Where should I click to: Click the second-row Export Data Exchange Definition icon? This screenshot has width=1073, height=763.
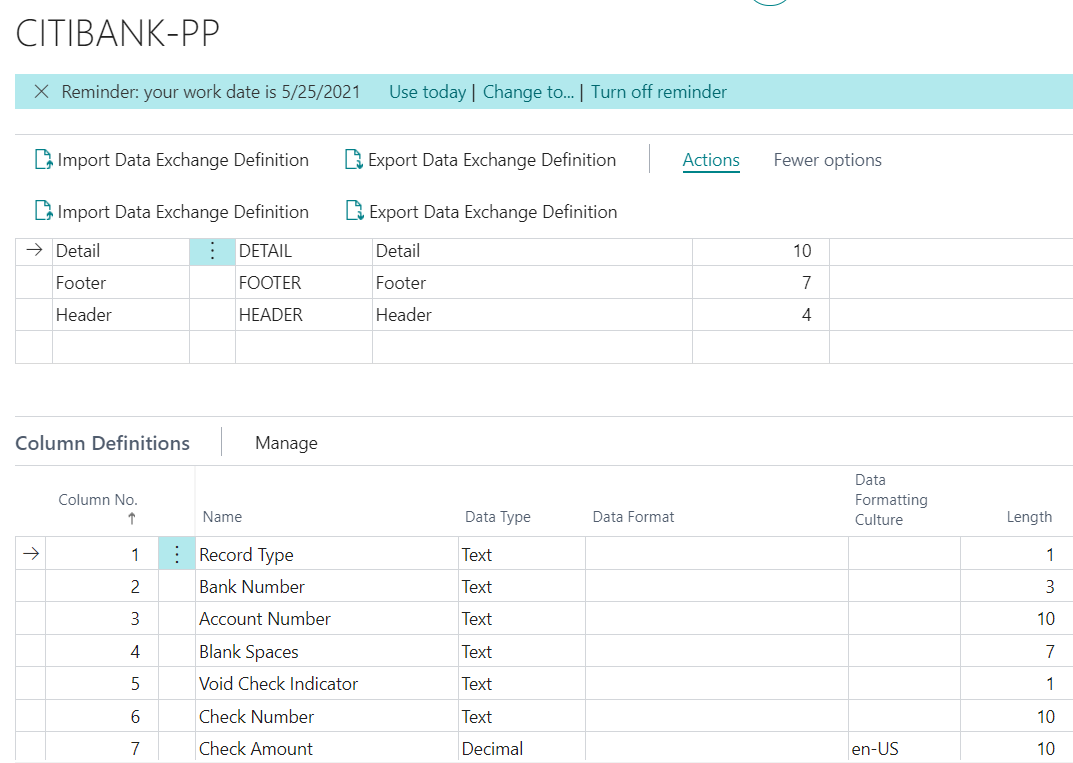(354, 211)
